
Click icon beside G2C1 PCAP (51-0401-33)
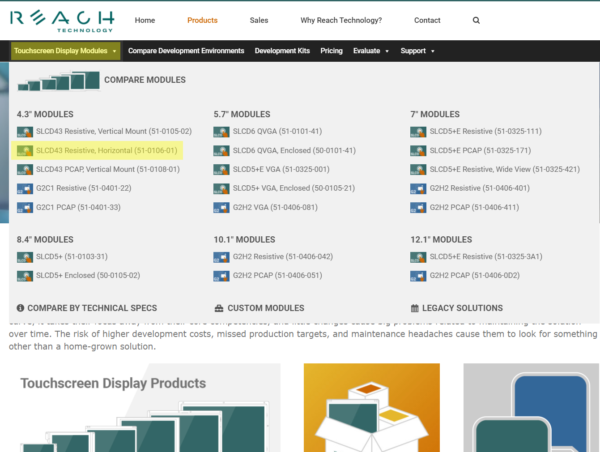[25, 207]
